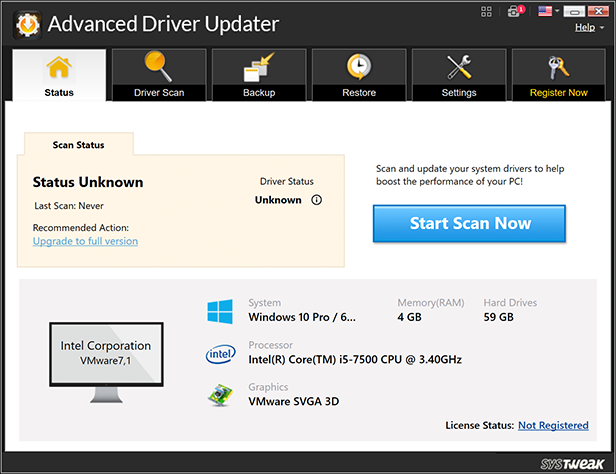Image resolution: width=616 pixels, height=474 pixels.
Task: Click the Intel Core i5-7500 processor text
Action: pyautogui.click(x=355, y=360)
